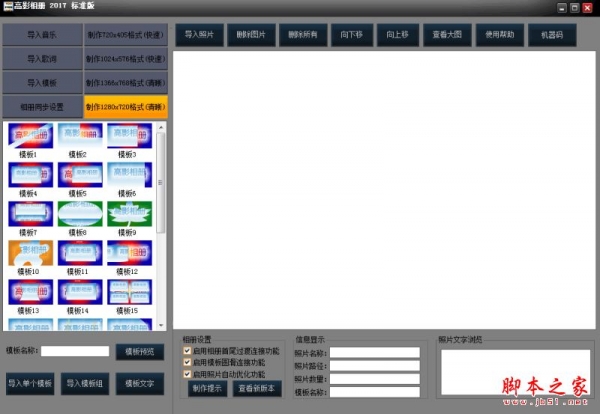Select template thumbnail 模板11
Viewport: 600px width, 414px height.
pyautogui.click(x=80, y=253)
